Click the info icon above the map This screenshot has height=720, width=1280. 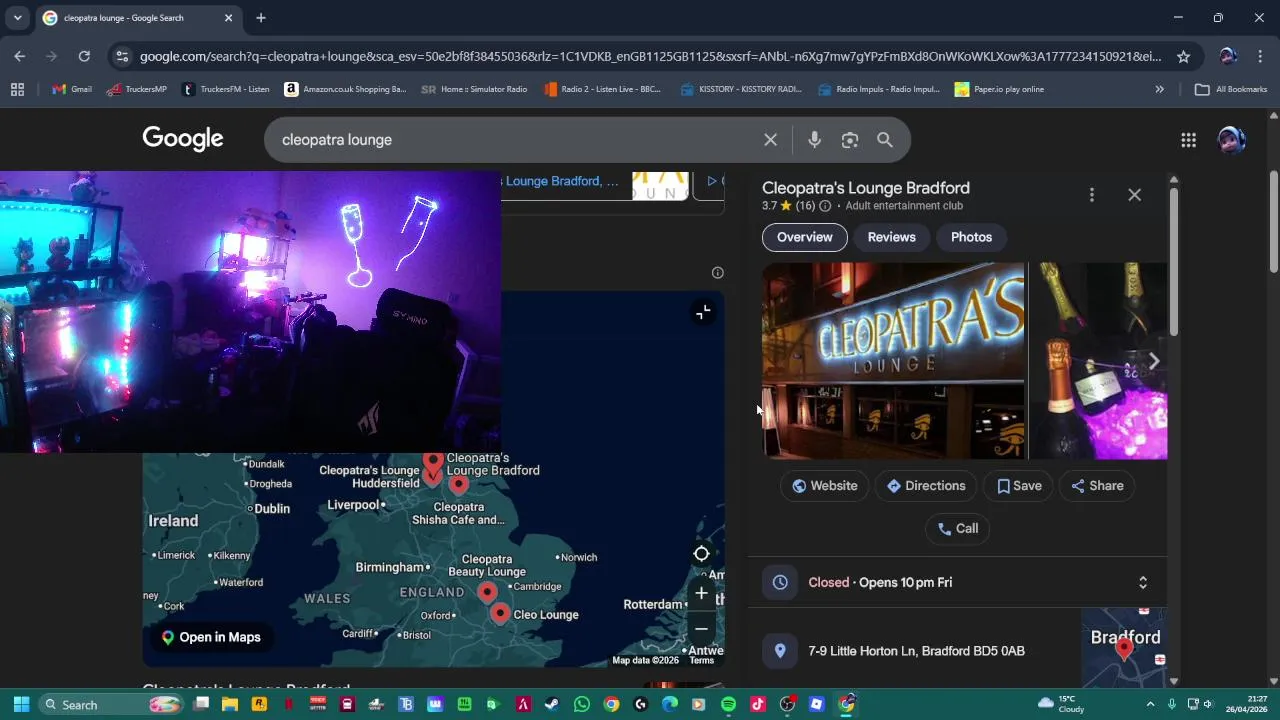717,272
